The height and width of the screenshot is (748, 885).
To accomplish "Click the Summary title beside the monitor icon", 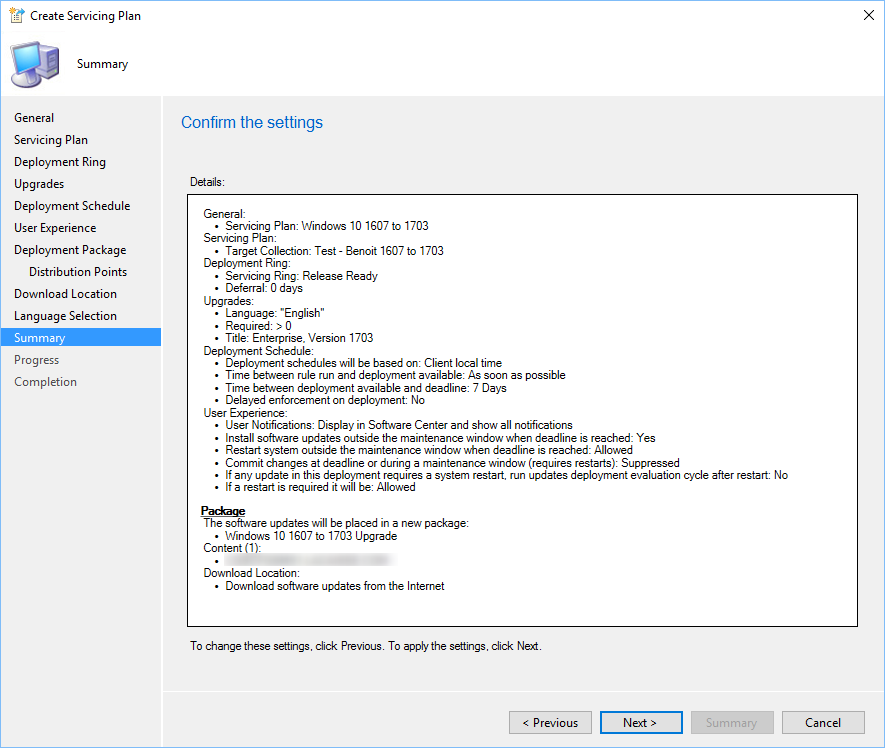I will (102, 64).
